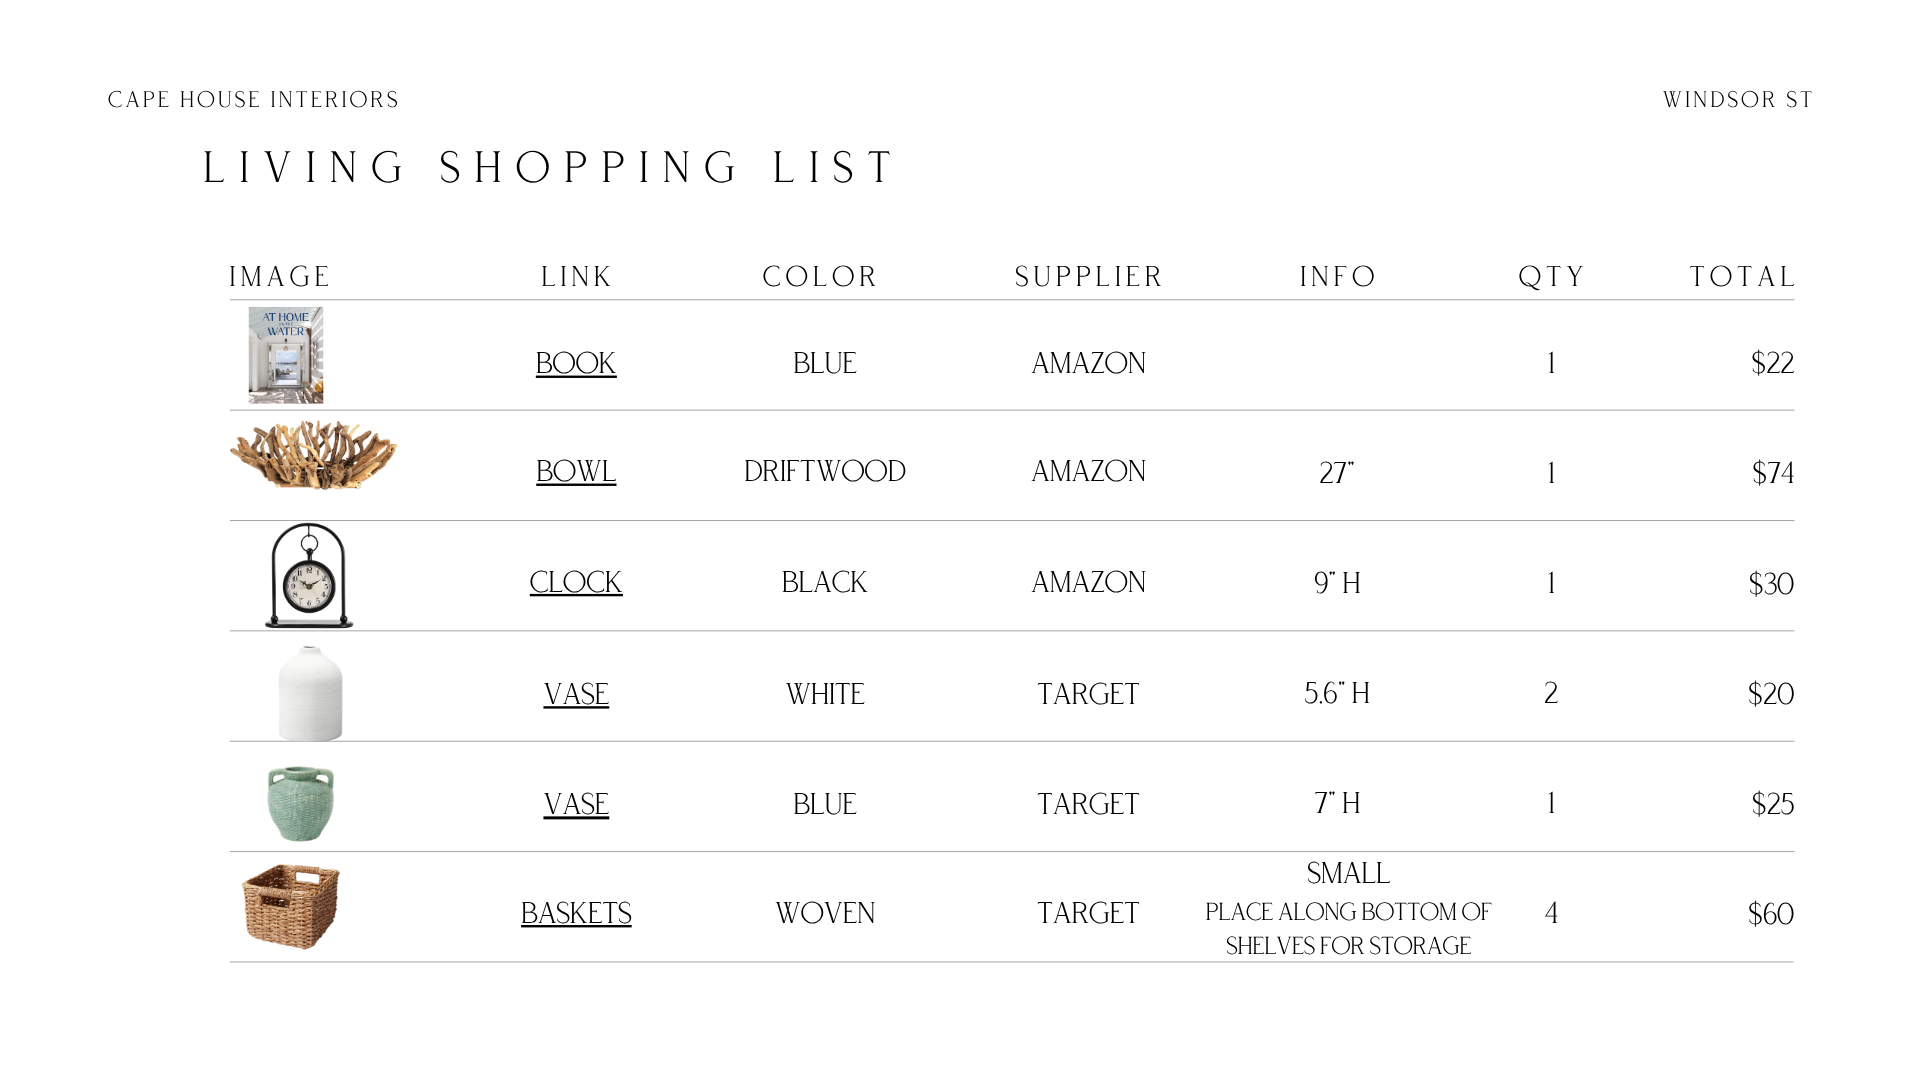Select the driftwood bowl image
The image size is (1920, 1080).
[x=313, y=455]
